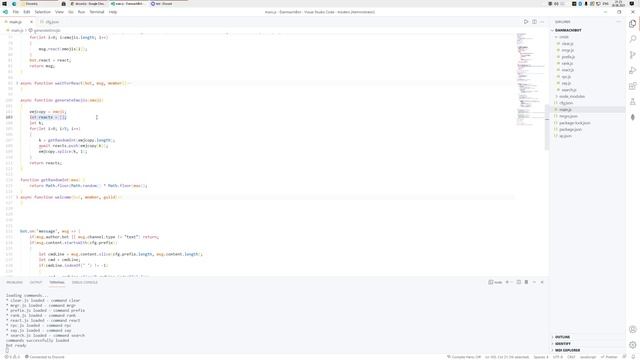Split the terminal panel
This screenshot has height=360, width=640.
click(x=519, y=282)
